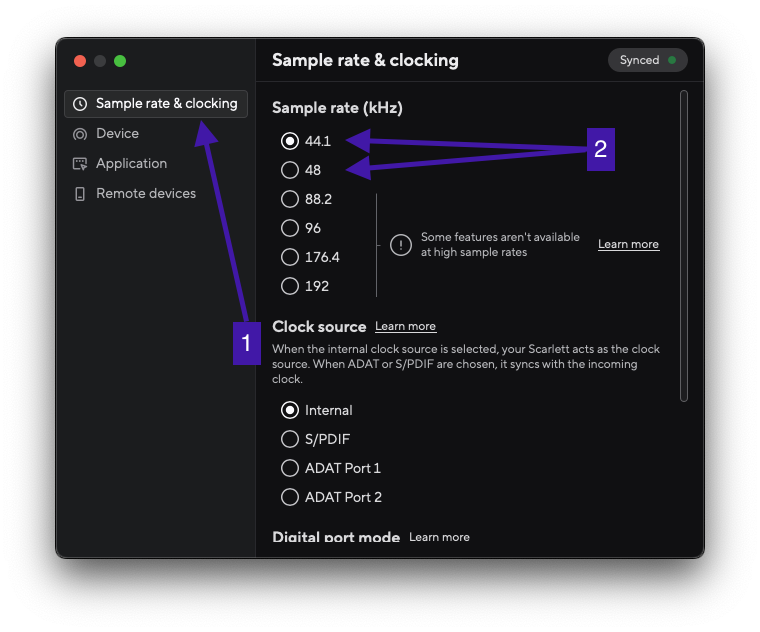The width and height of the screenshot is (760, 632).
Task: Choose ADAT Port 1 as clock source
Action: click(x=290, y=468)
